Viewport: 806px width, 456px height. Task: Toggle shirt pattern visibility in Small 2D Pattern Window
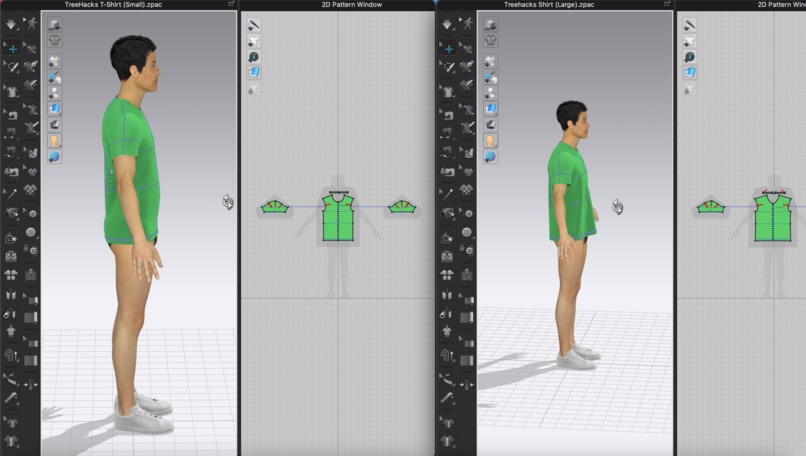(x=253, y=41)
